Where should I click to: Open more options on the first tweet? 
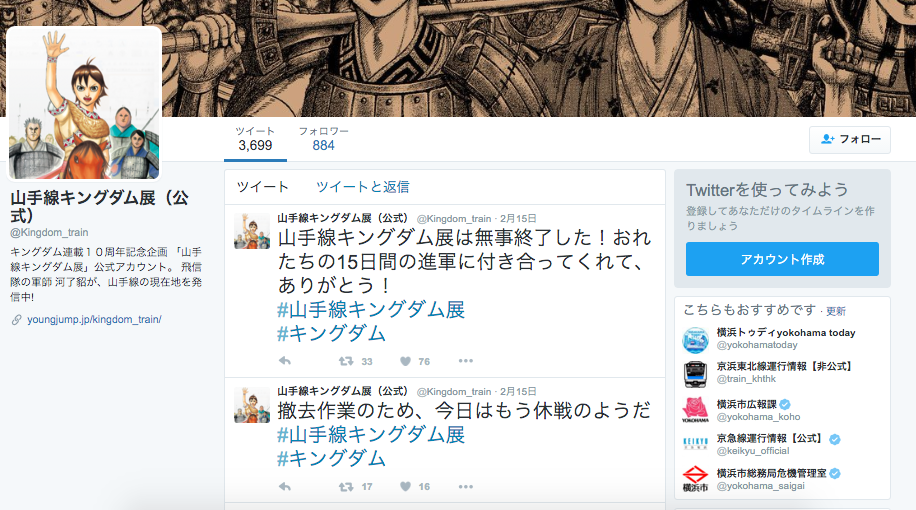[x=466, y=361]
